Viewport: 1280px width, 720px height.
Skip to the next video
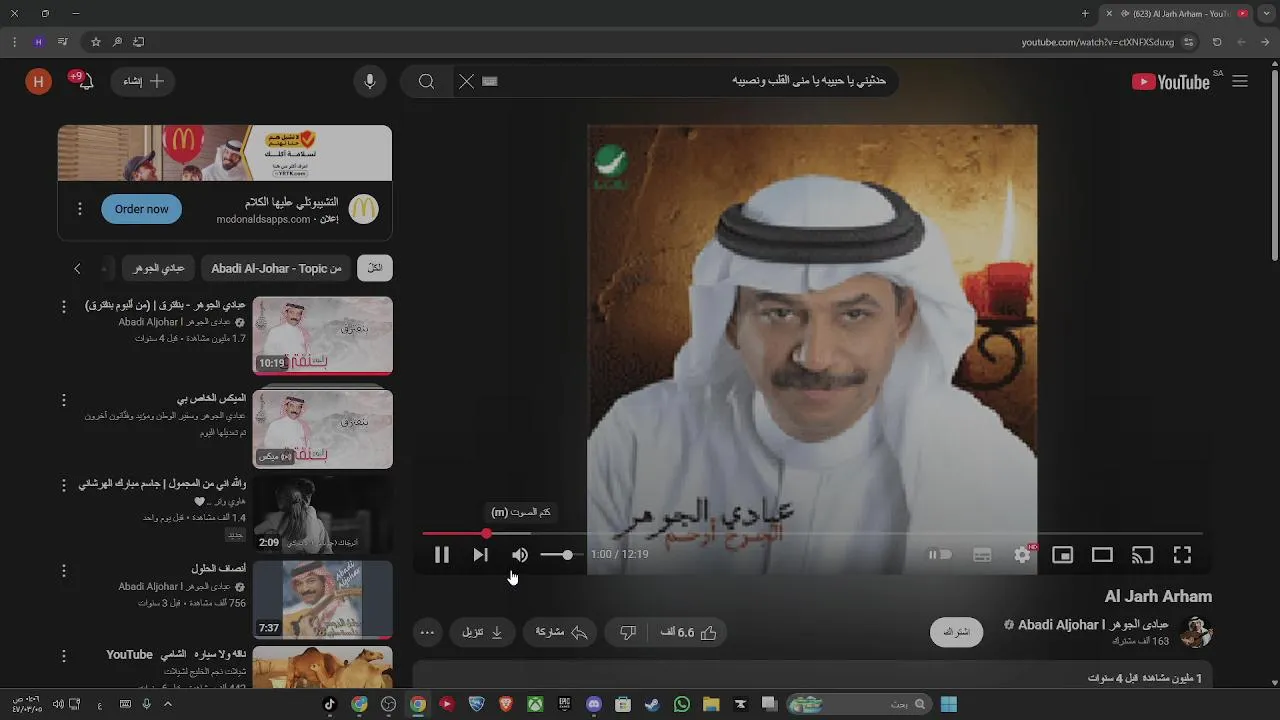481,555
